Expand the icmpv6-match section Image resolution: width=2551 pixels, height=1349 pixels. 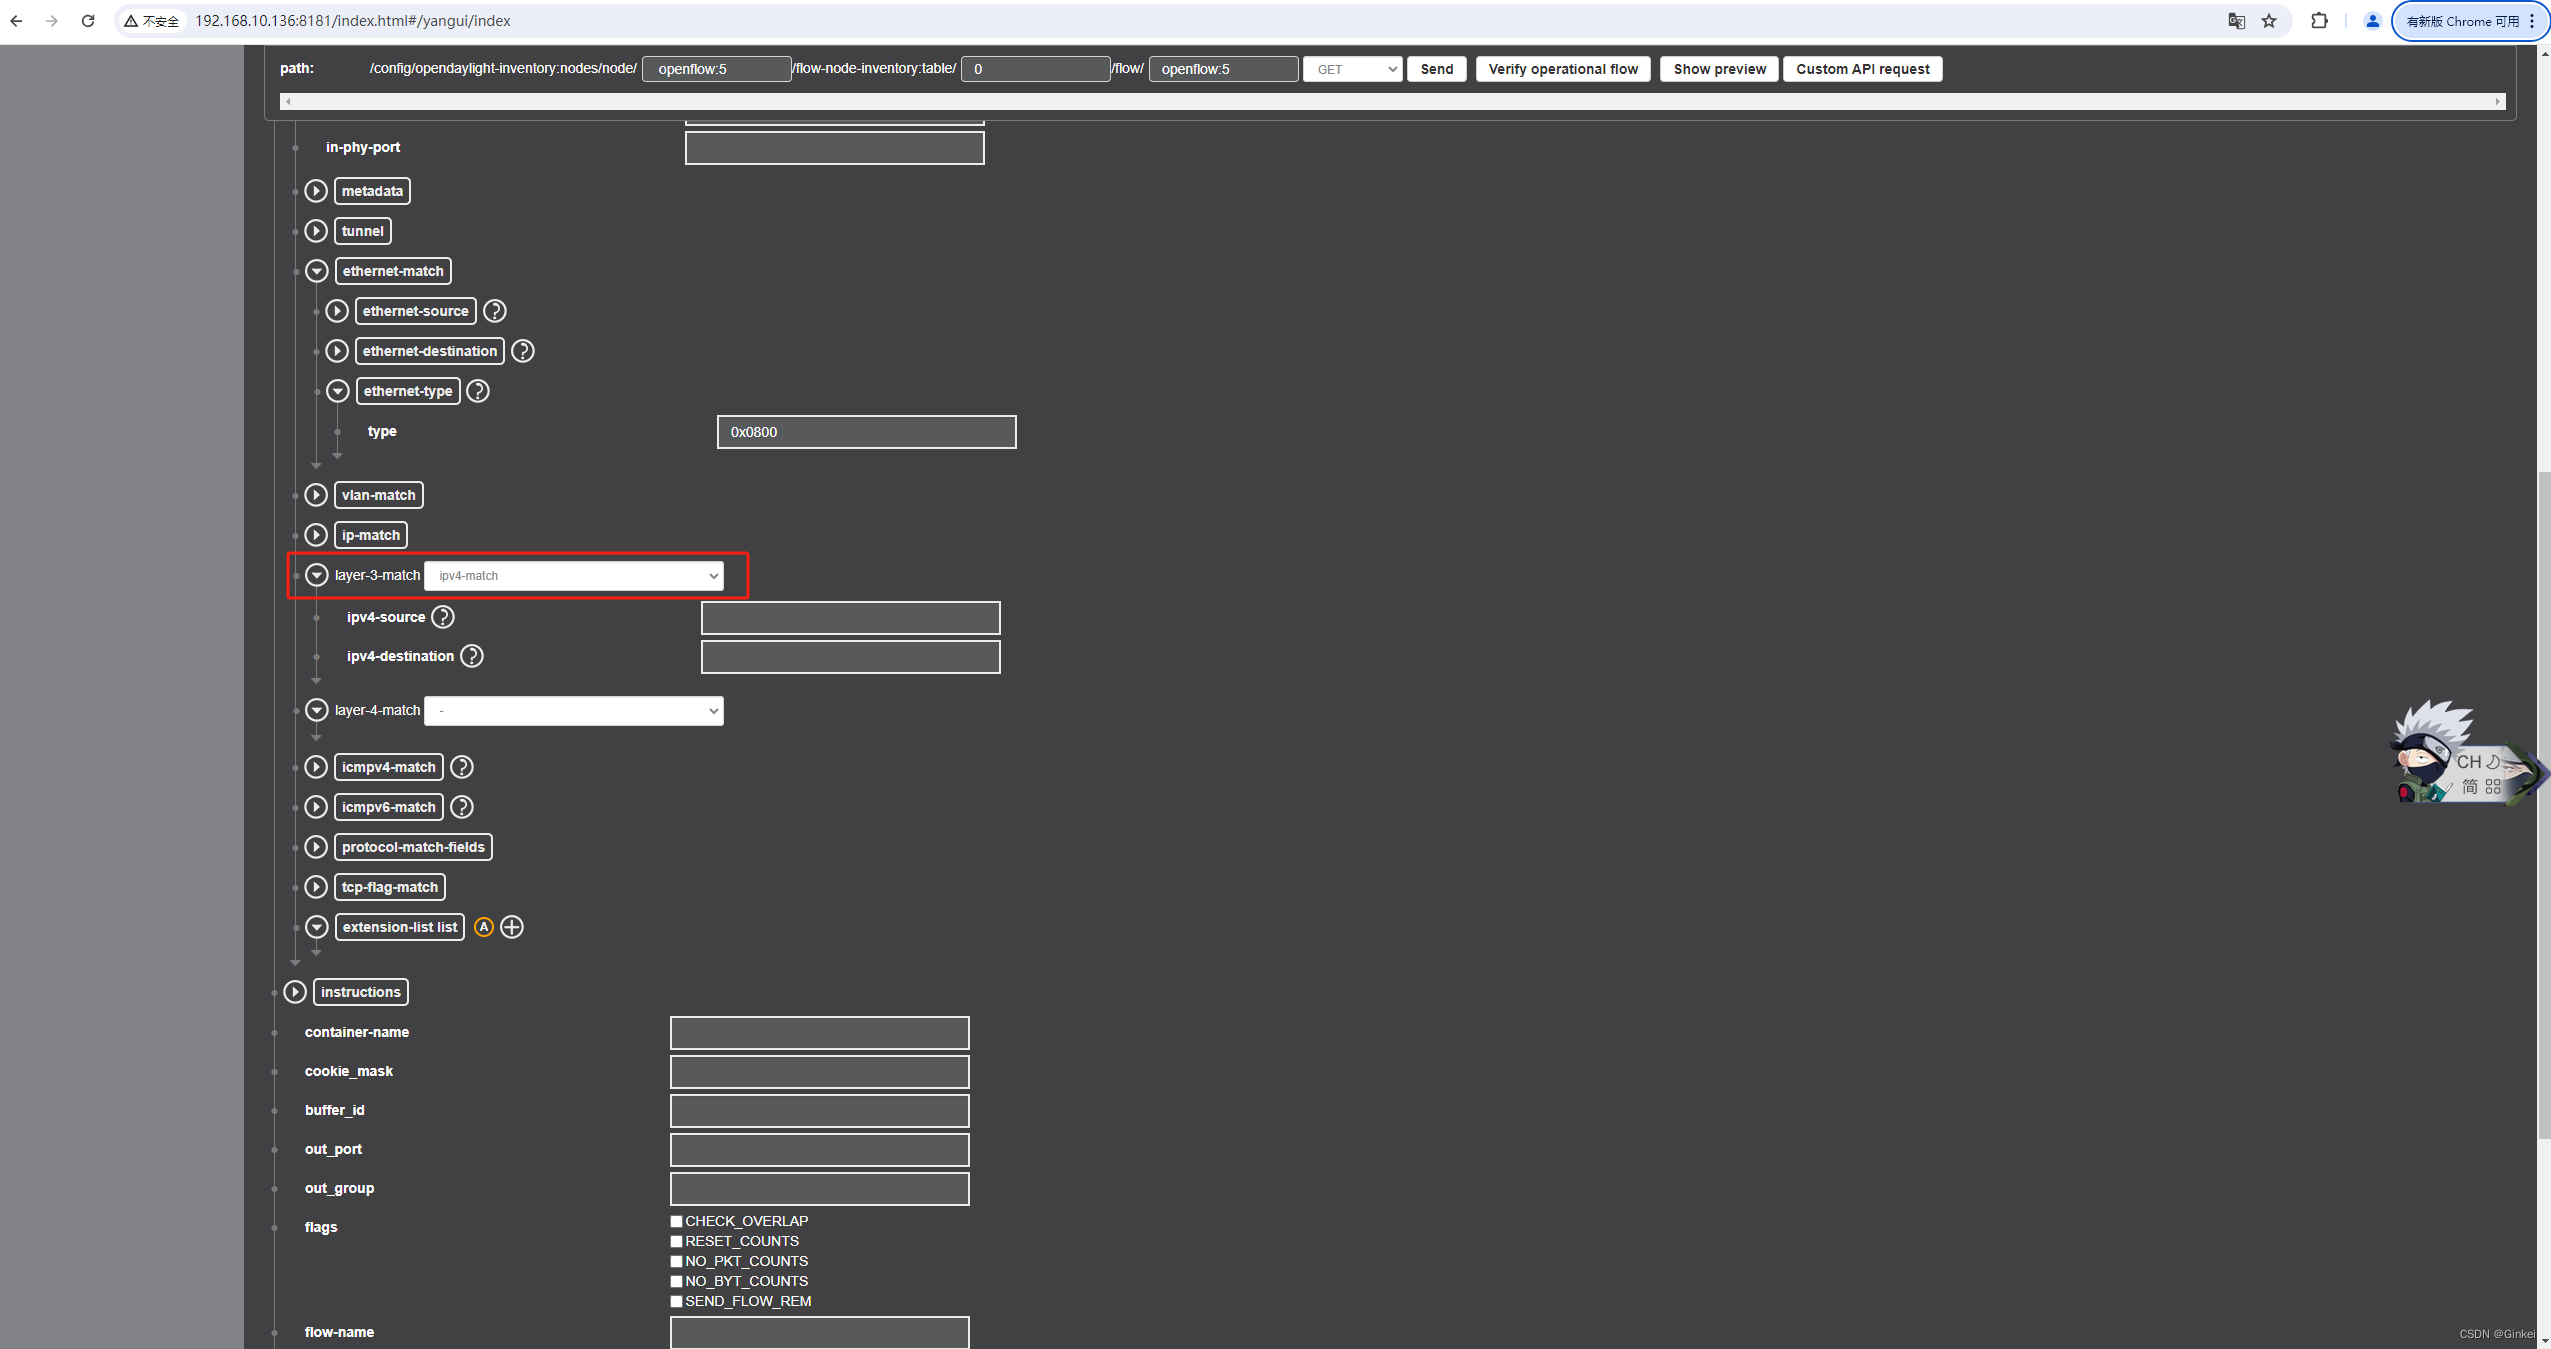tap(317, 806)
